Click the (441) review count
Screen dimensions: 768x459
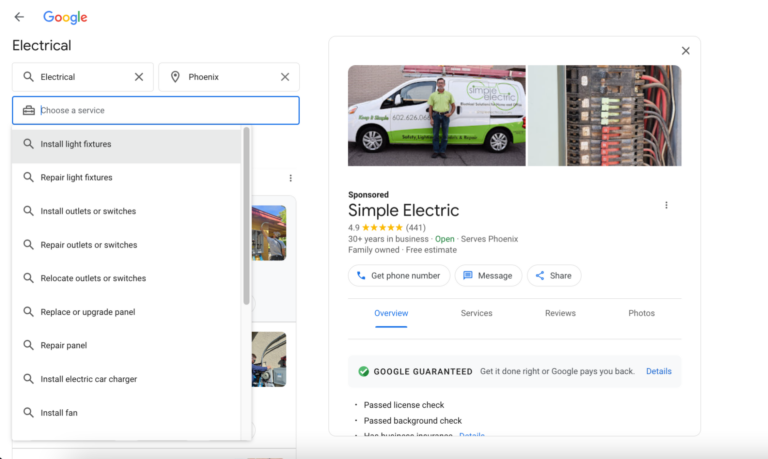(x=416, y=227)
